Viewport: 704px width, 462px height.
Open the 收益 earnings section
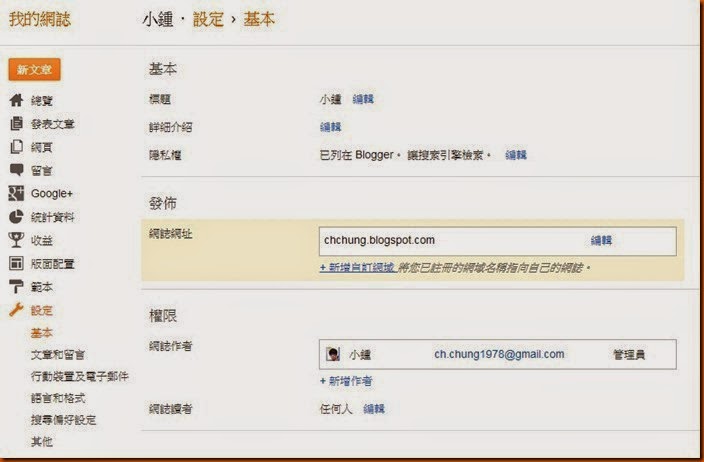point(42,241)
